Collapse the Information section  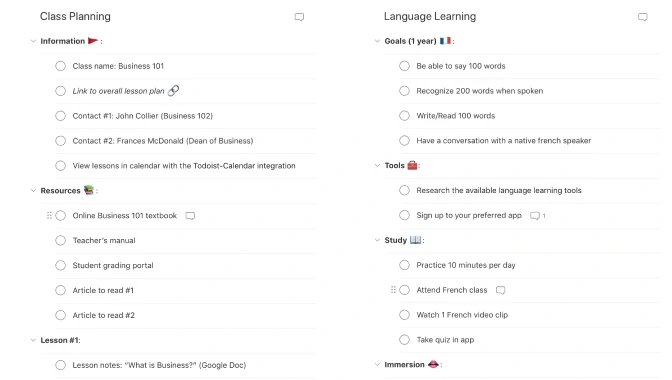(x=33, y=41)
